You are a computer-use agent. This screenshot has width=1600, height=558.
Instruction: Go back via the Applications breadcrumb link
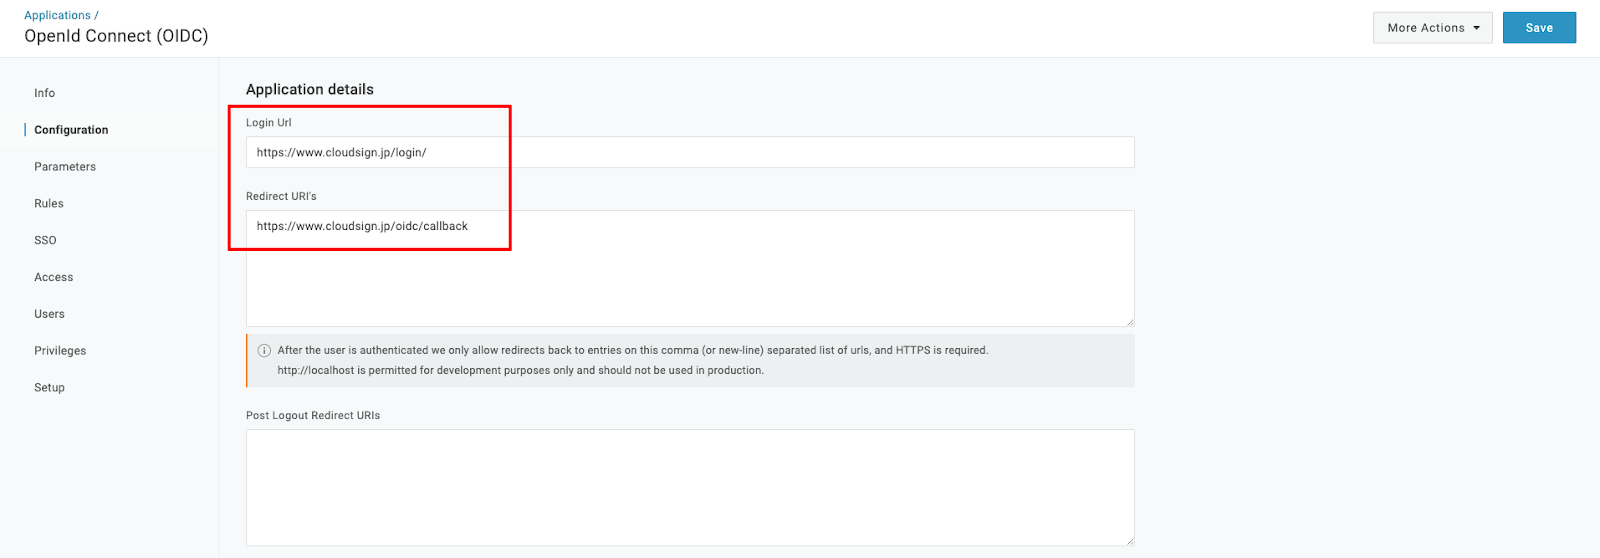(57, 15)
